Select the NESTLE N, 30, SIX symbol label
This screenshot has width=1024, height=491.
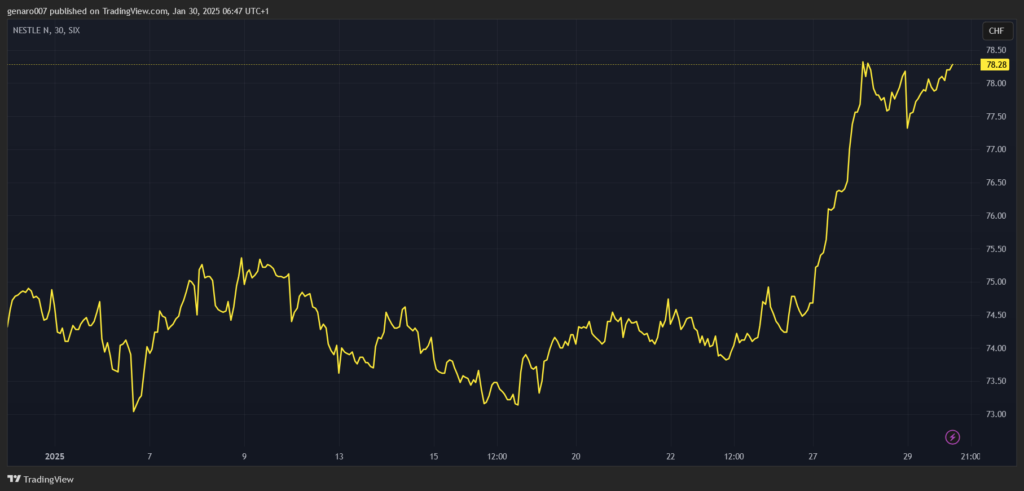46,31
